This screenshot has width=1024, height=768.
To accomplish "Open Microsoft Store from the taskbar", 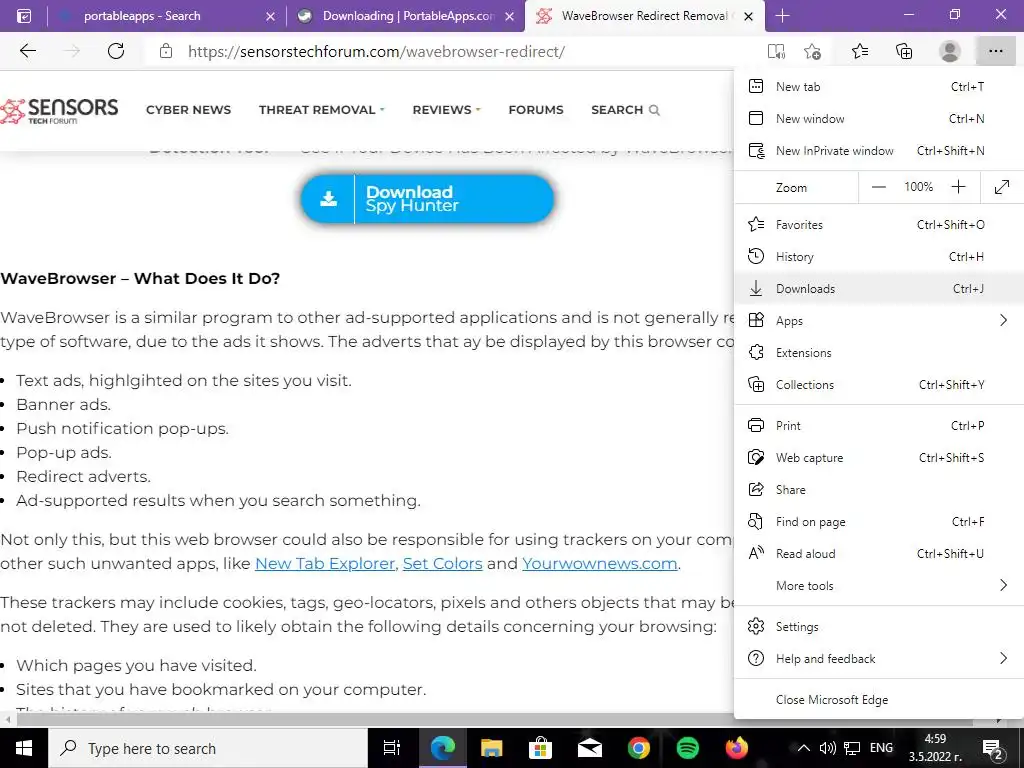I will pyautogui.click(x=540, y=748).
